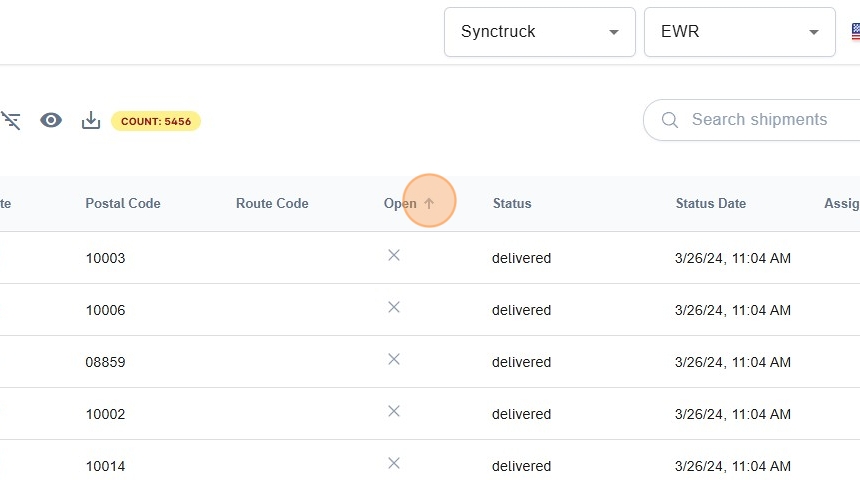Download shipments with the export icon
Image resolution: width=860 pixels, height=480 pixels.
[91, 121]
